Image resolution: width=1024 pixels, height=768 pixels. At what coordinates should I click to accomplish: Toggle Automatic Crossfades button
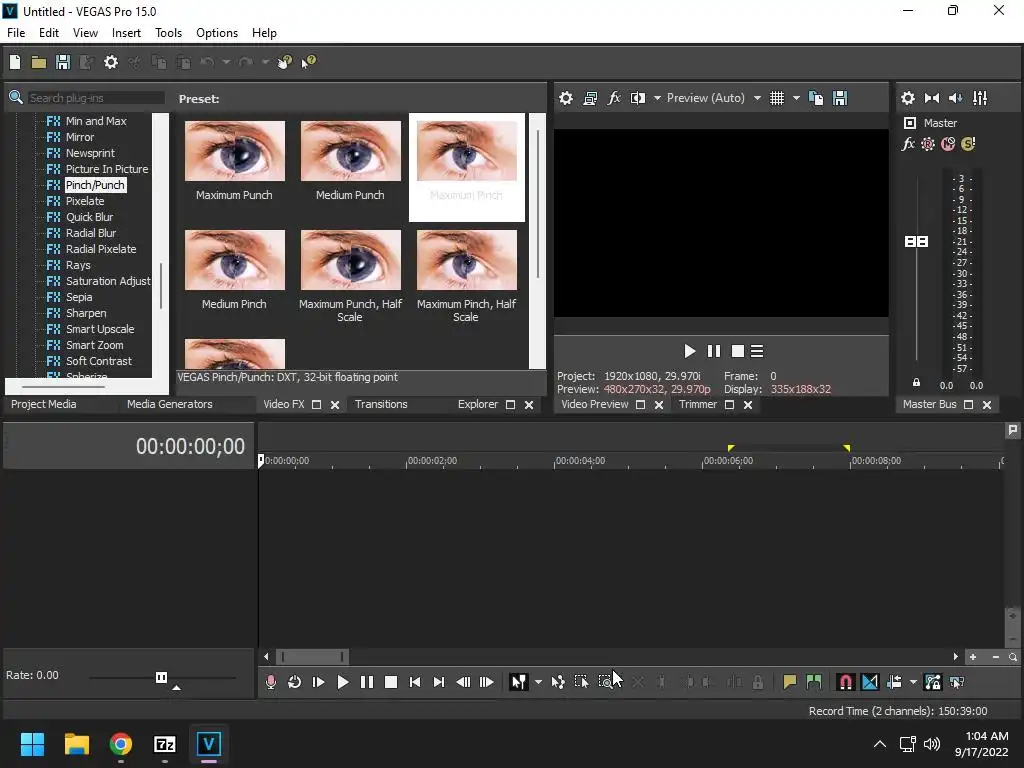(870, 682)
